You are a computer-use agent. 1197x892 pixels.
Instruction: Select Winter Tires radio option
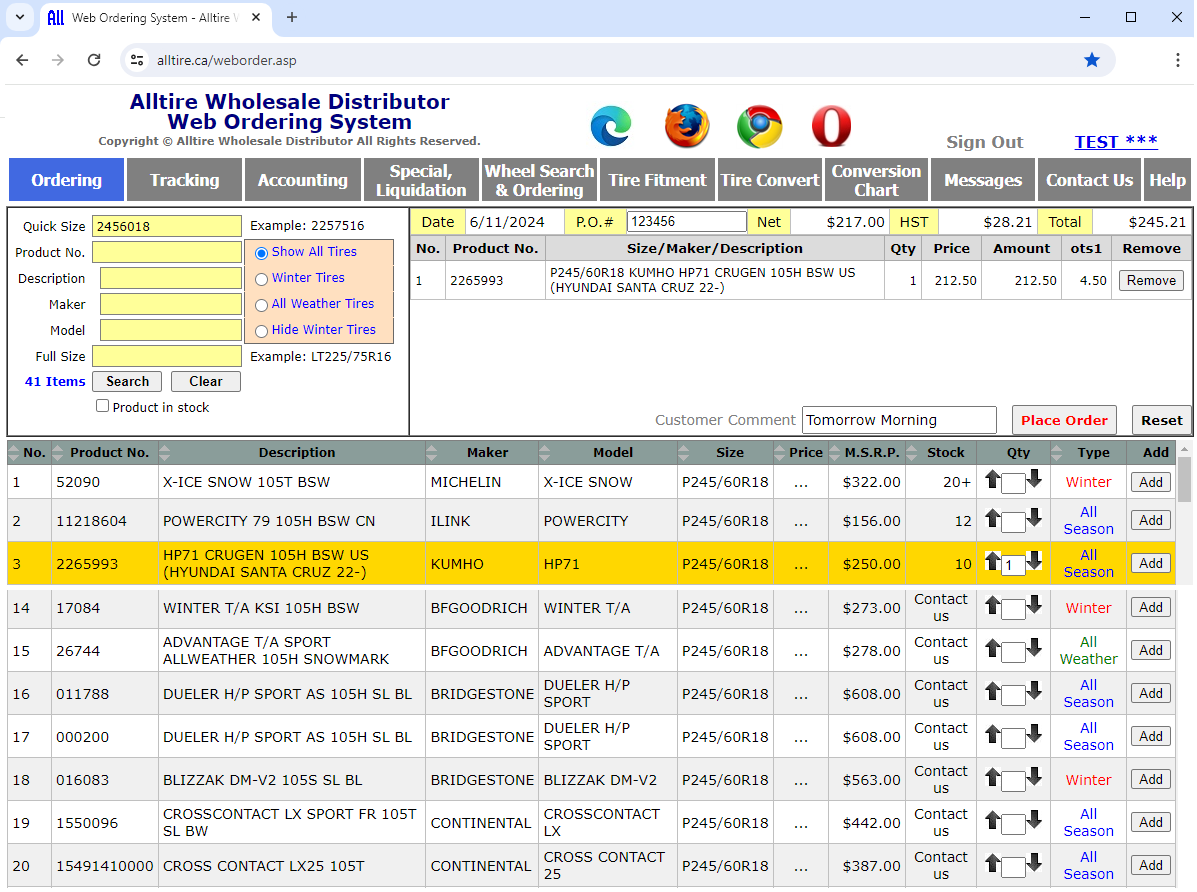tap(261, 279)
